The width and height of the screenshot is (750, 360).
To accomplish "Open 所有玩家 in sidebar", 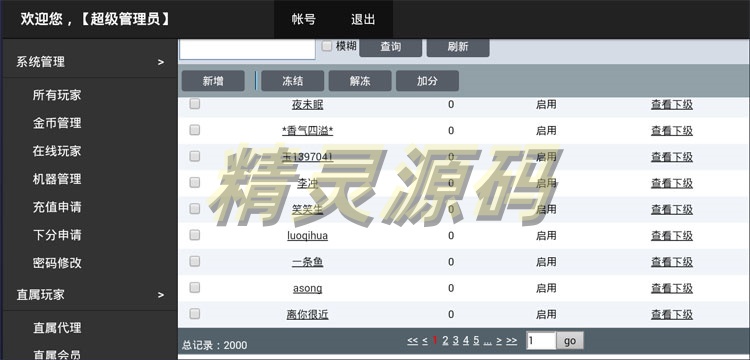I will pos(57,95).
